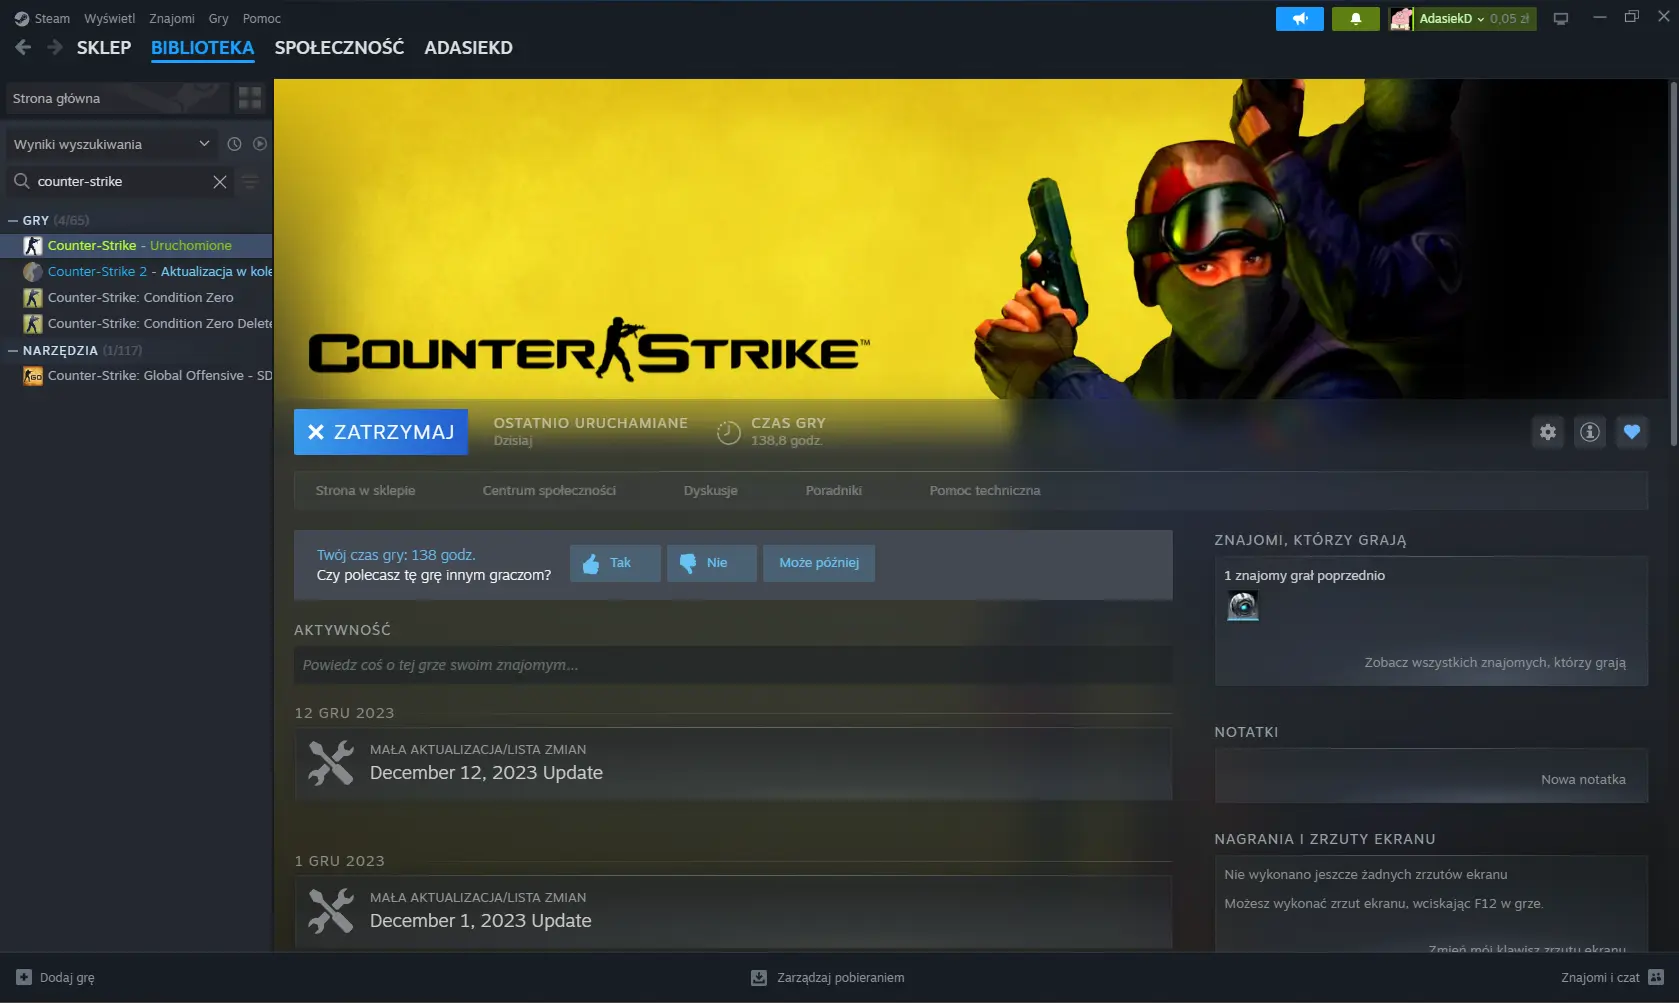Open the SPOŁECZNOŚĆ tab
The width and height of the screenshot is (1679, 1003).
point(340,48)
